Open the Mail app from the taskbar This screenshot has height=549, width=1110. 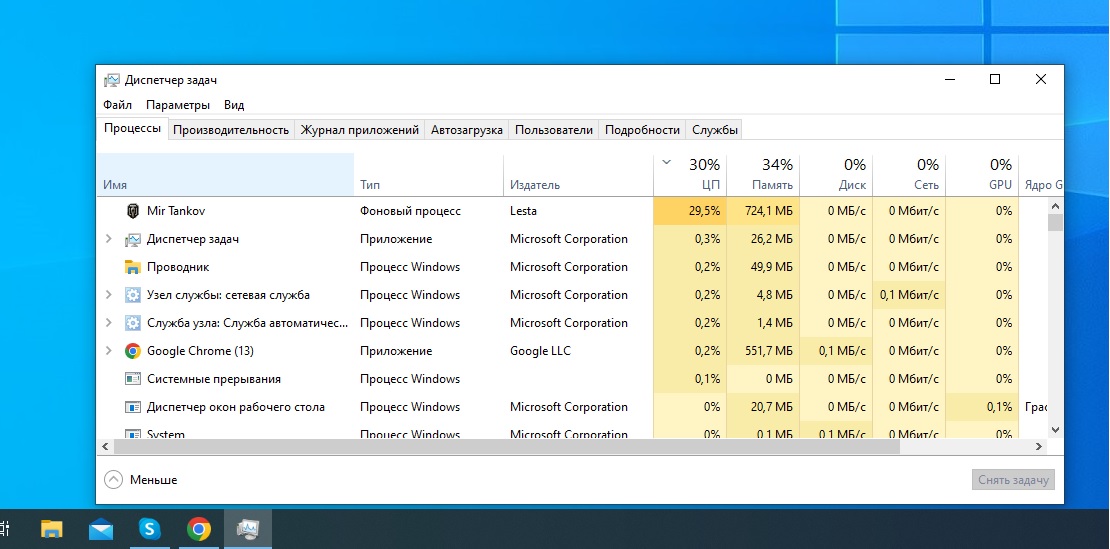point(101,529)
